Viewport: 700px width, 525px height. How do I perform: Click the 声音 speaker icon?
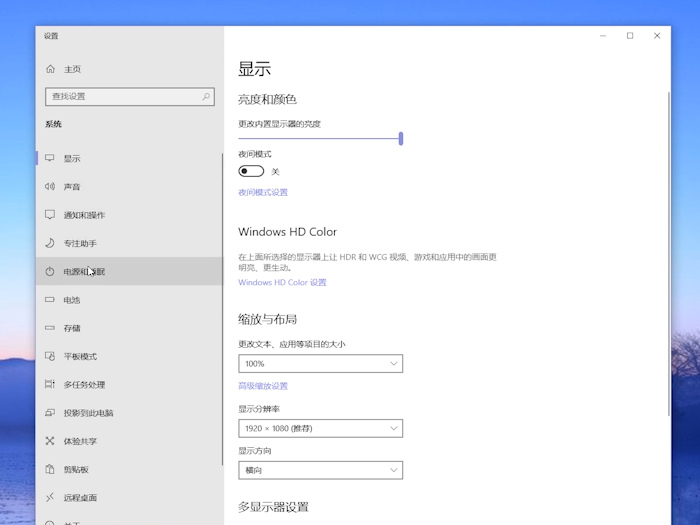tap(50, 186)
